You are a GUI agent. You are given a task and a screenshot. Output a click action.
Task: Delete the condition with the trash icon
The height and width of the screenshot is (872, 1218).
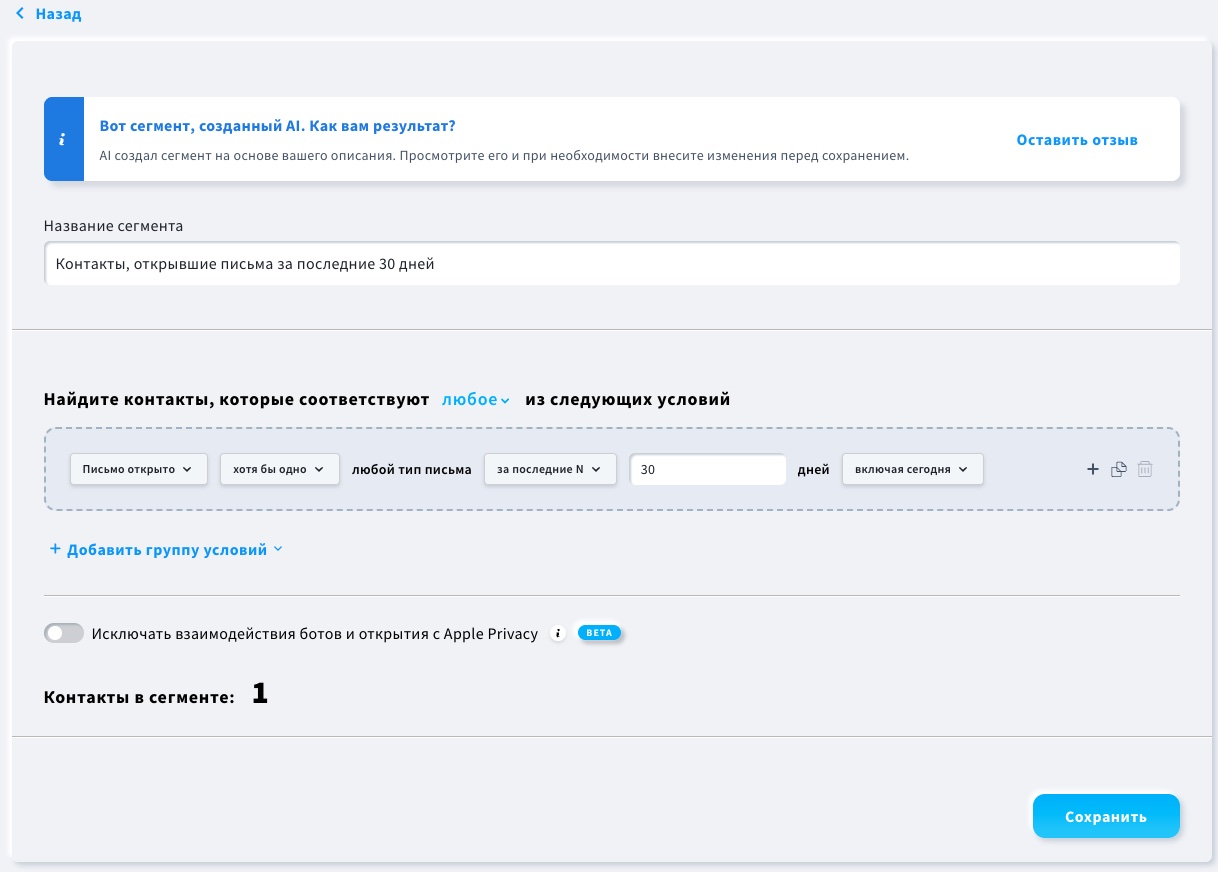click(x=1145, y=469)
